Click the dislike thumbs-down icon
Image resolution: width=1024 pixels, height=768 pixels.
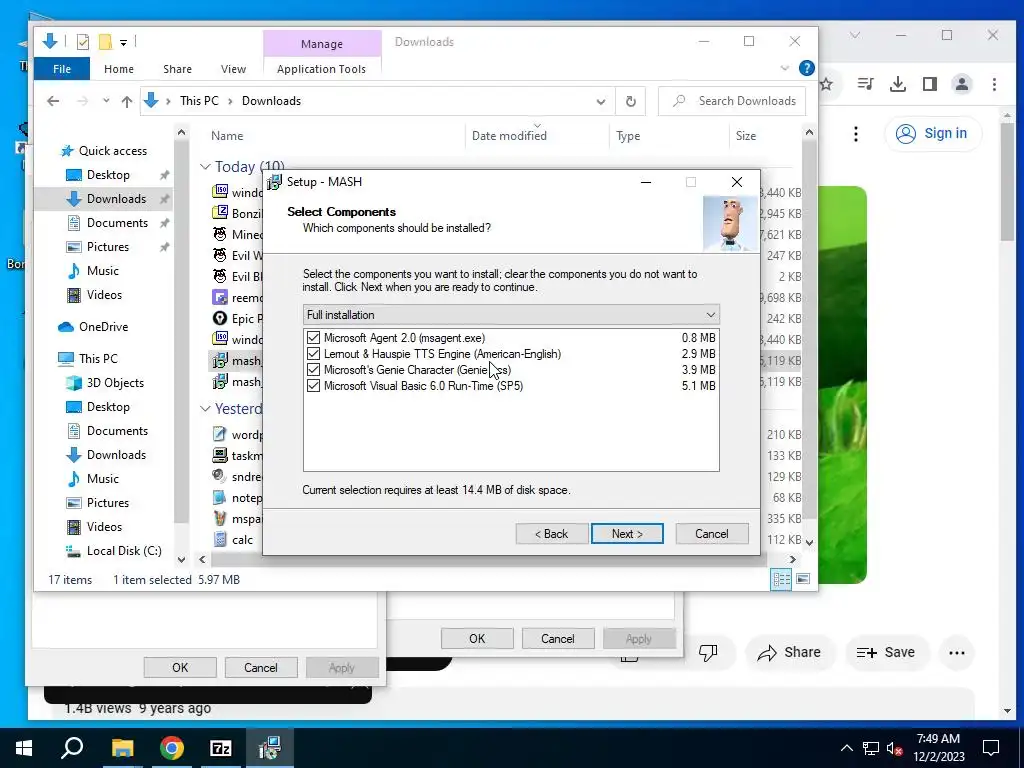(x=708, y=652)
